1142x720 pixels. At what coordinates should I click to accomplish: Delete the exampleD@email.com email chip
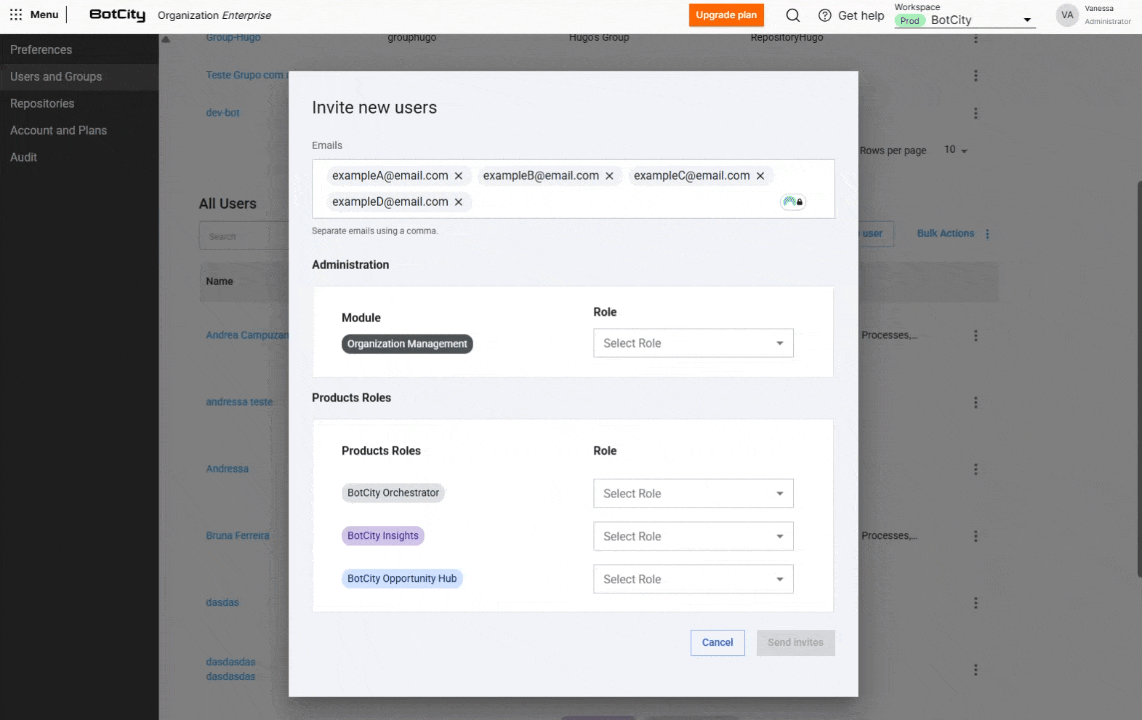tap(459, 202)
